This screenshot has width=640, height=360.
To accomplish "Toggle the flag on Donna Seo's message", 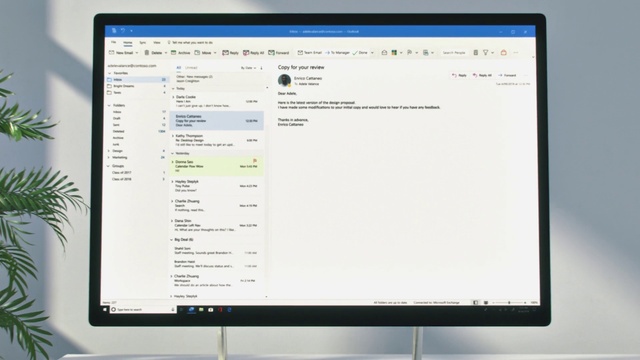I will pos(255,161).
